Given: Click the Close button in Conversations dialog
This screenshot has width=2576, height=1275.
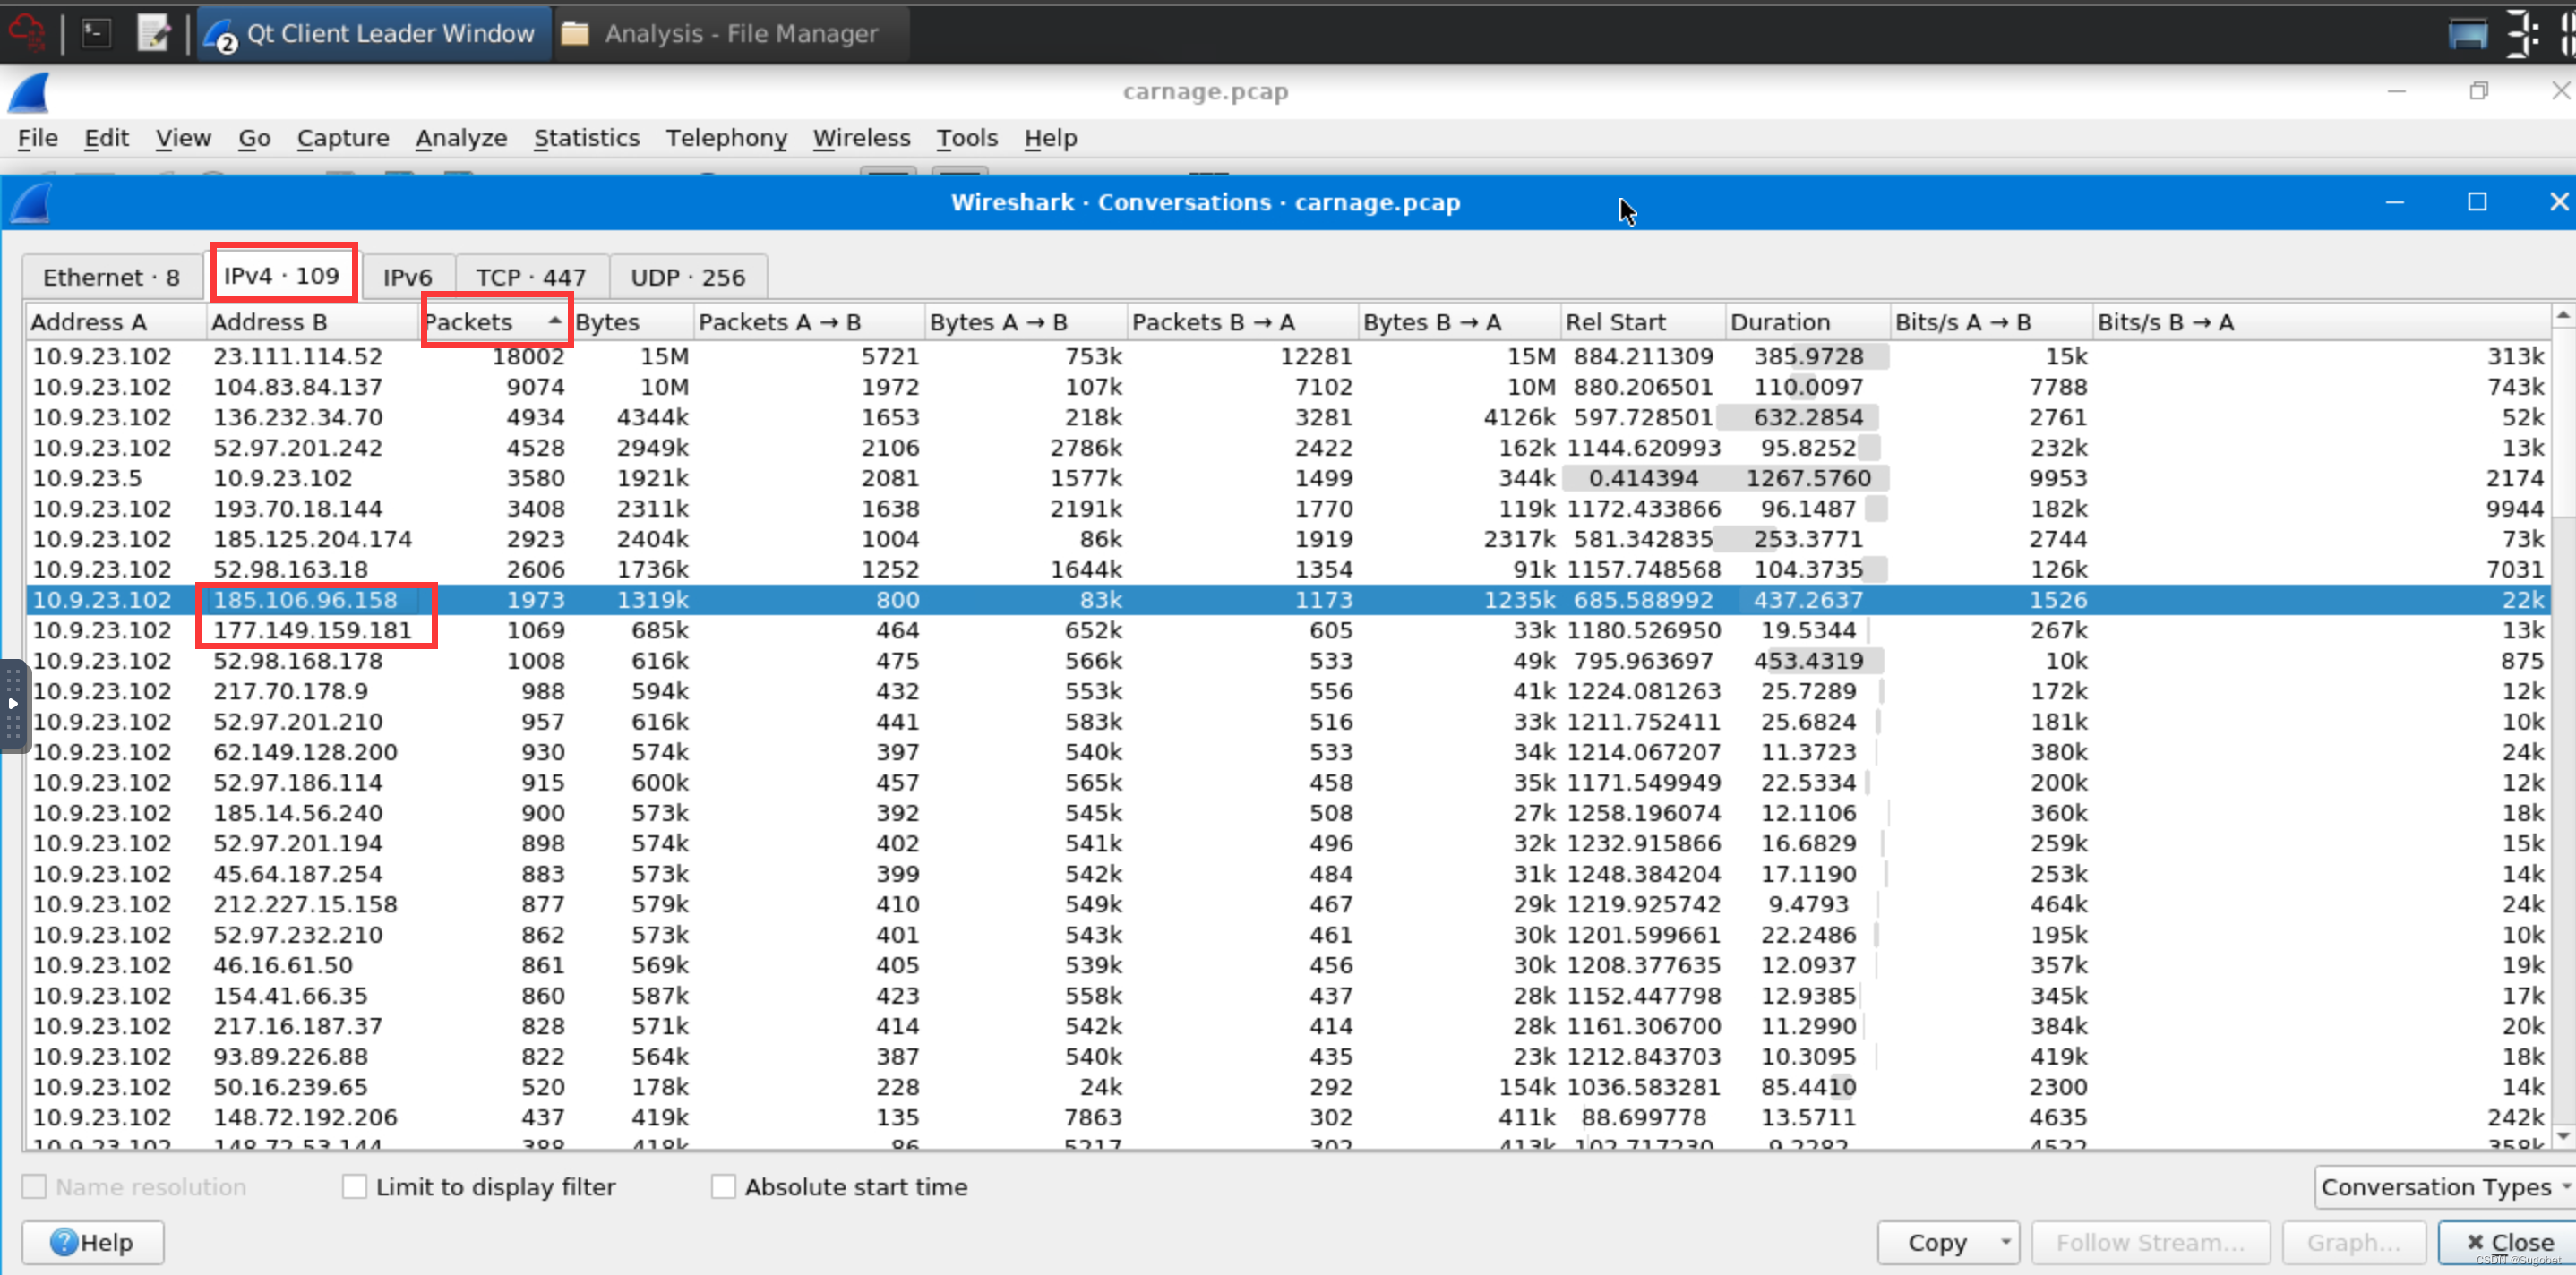Looking at the screenshot, I should point(2508,1242).
